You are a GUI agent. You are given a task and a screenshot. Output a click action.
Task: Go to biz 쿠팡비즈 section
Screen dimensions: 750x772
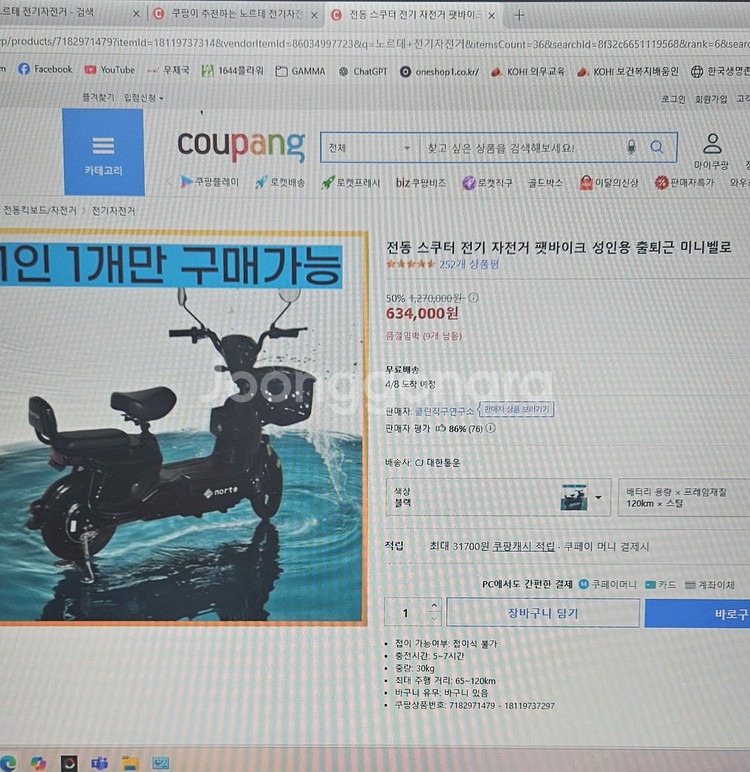(421, 183)
